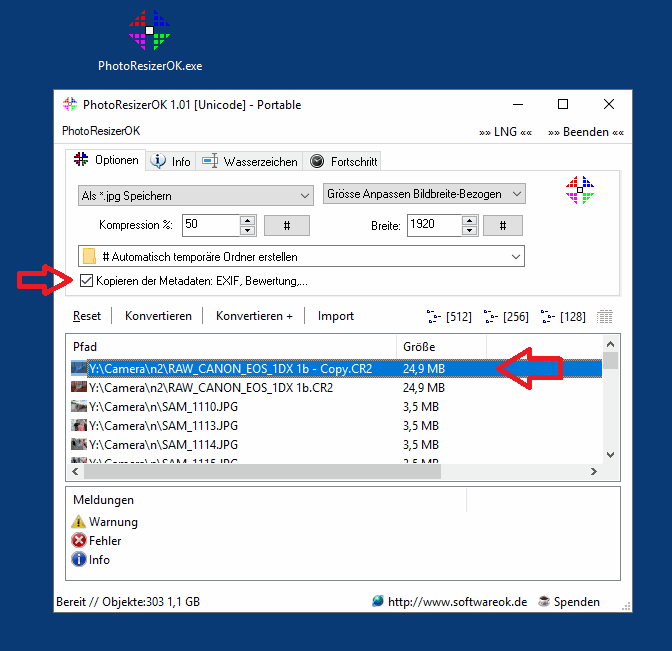Click thumbnail of SAM_1110.JPG row
This screenshot has width=672, height=651.
(79, 406)
